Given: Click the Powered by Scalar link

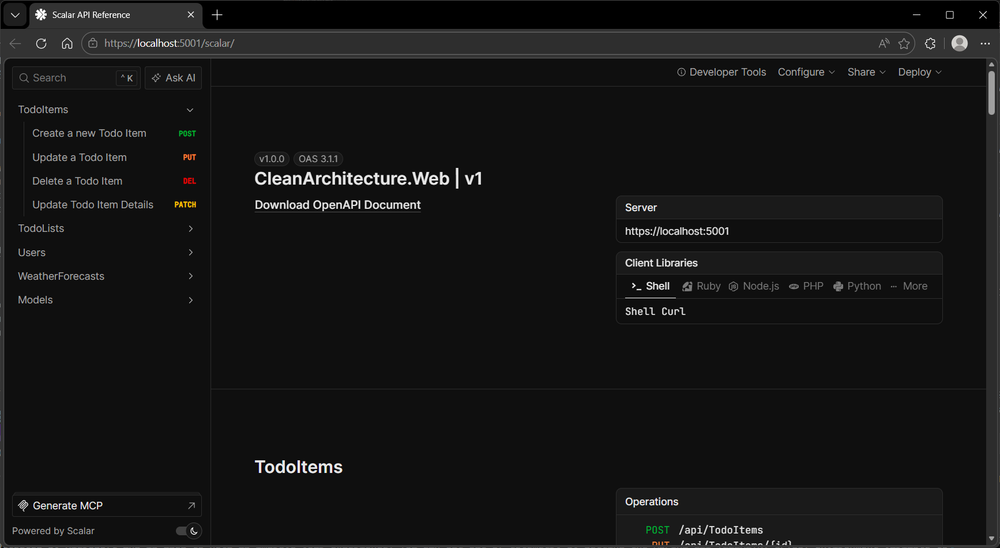Looking at the screenshot, I should [x=53, y=531].
